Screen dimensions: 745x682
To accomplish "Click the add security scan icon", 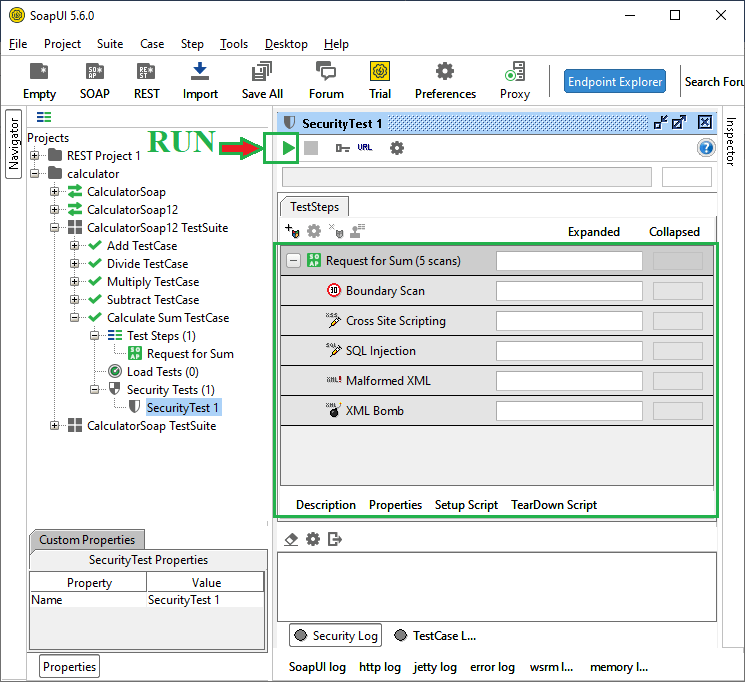I will pos(292,231).
